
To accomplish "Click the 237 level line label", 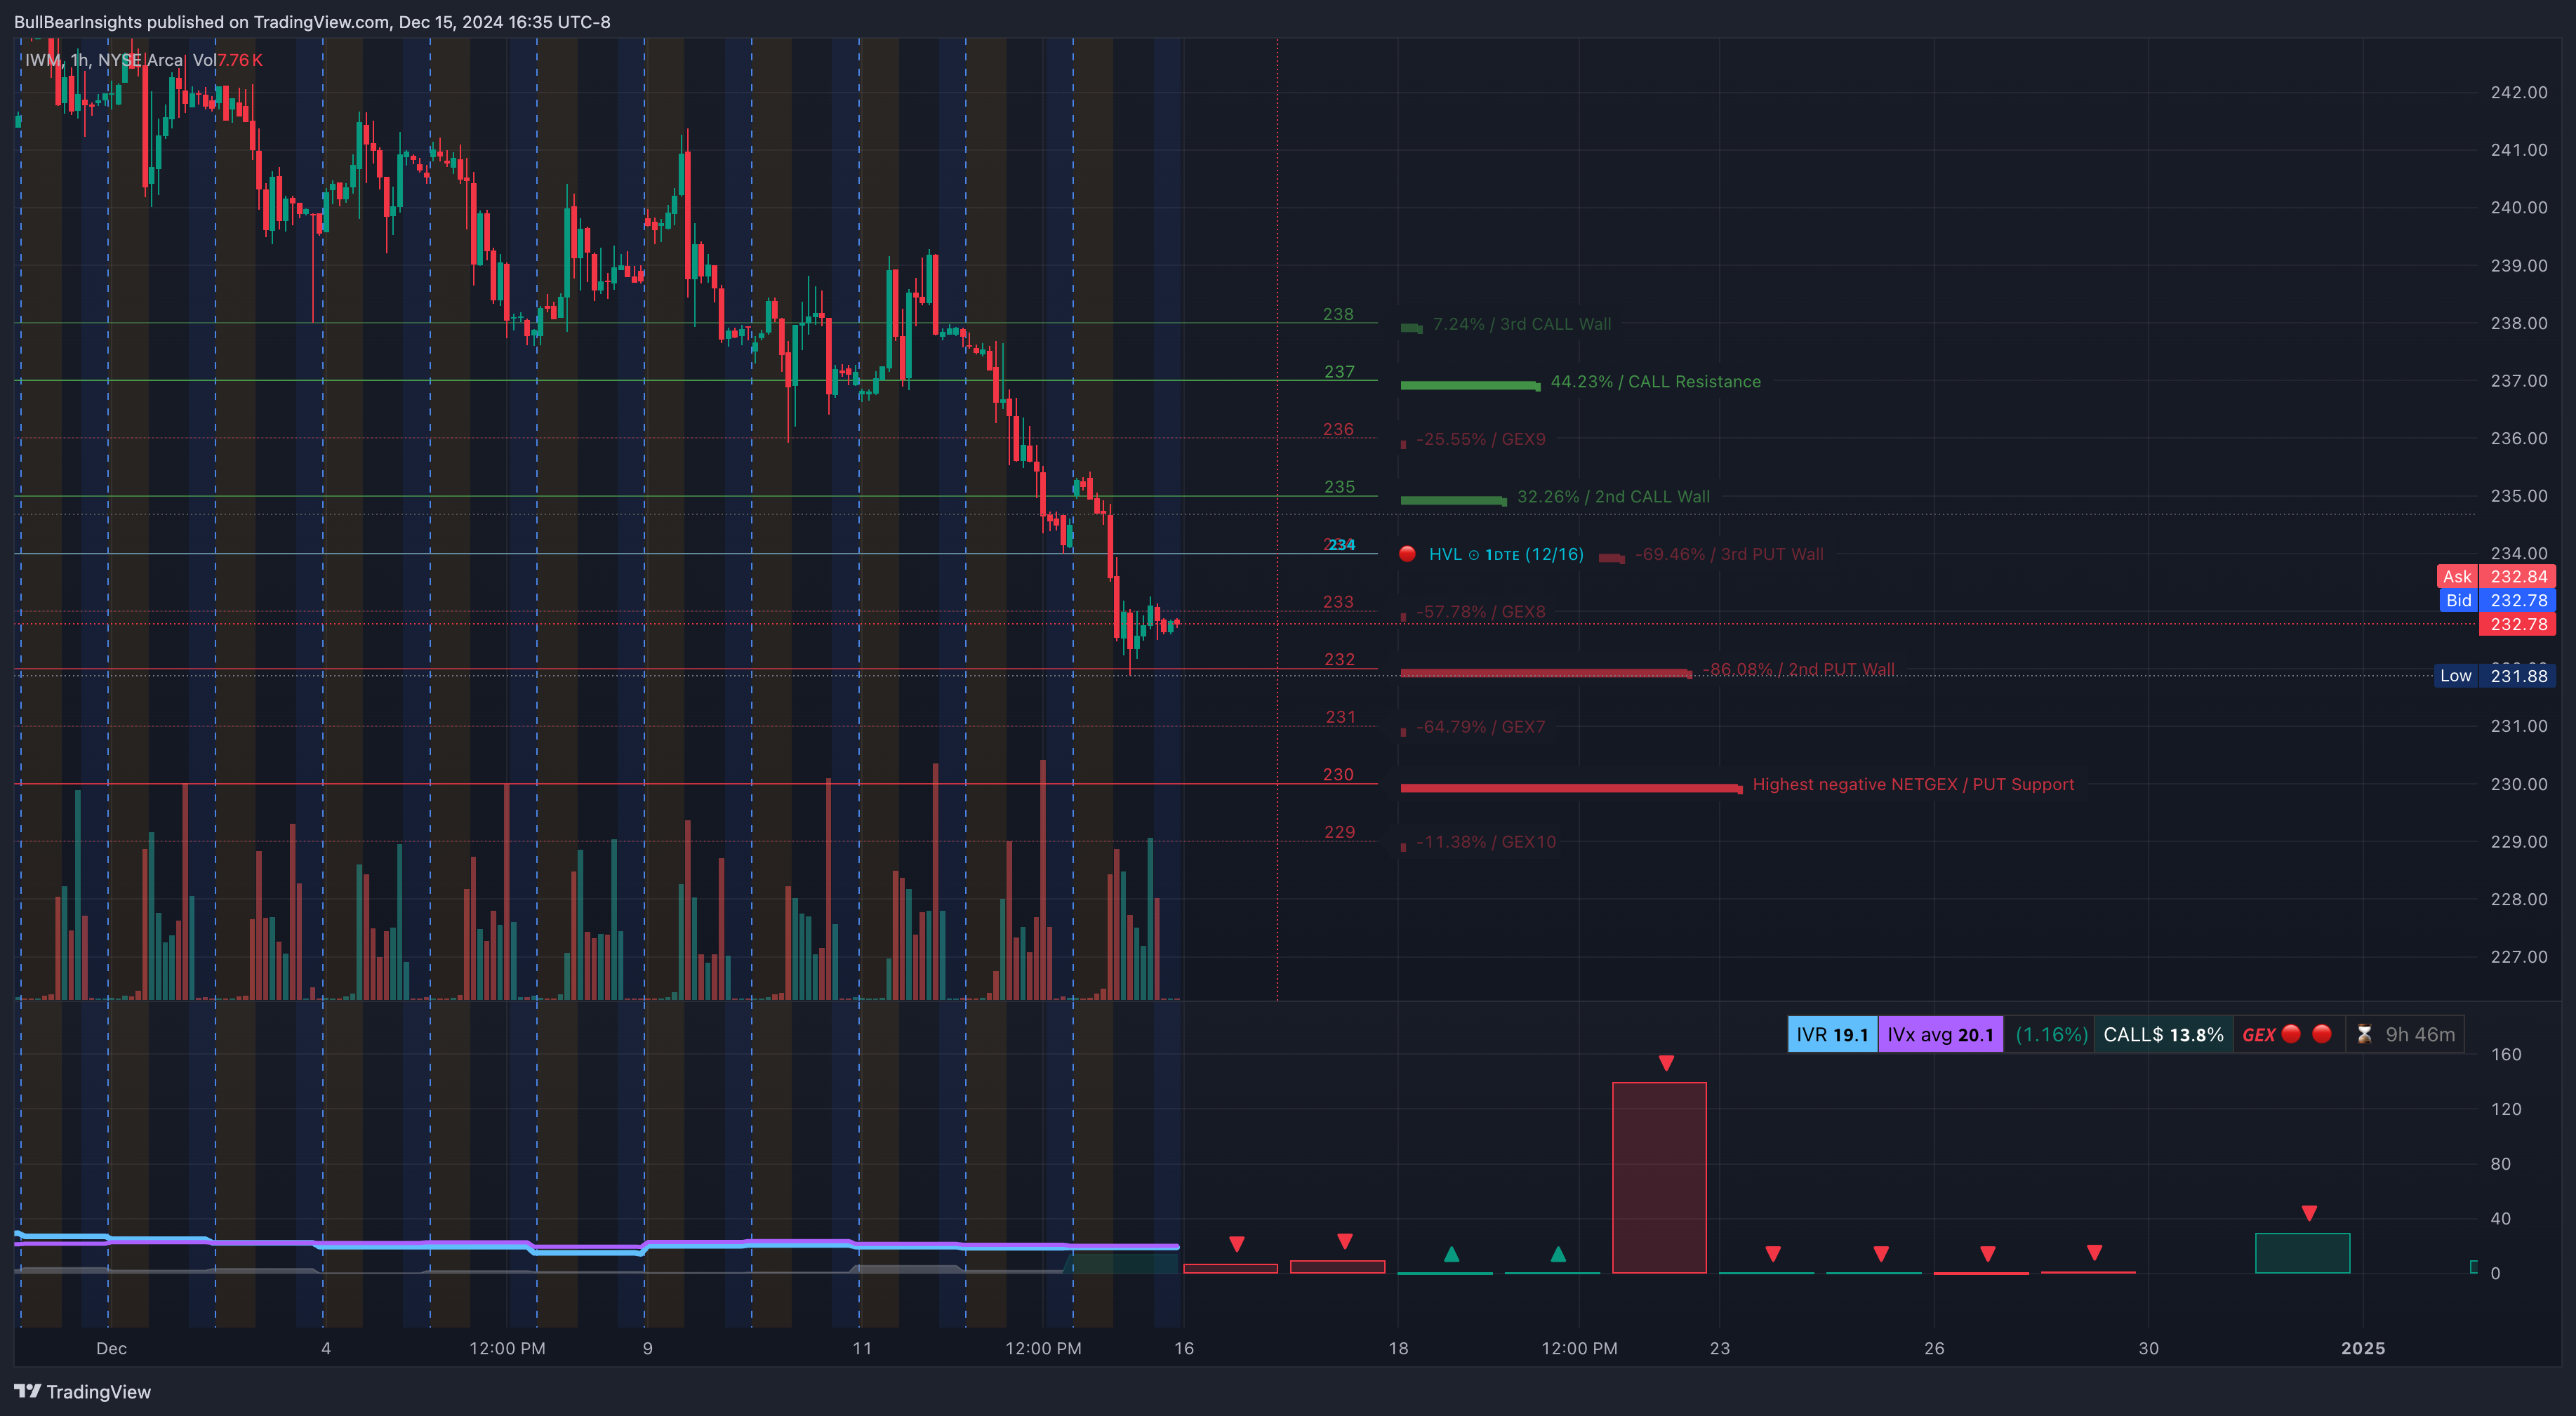I will click(1339, 371).
